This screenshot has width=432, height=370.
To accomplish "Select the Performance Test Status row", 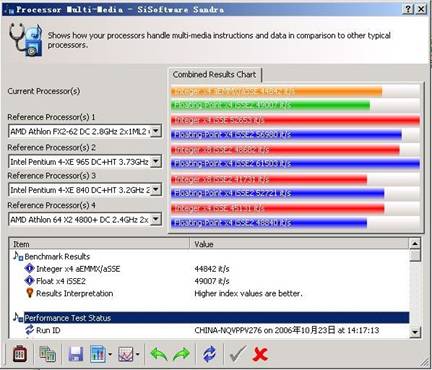I will click(x=216, y=318).
